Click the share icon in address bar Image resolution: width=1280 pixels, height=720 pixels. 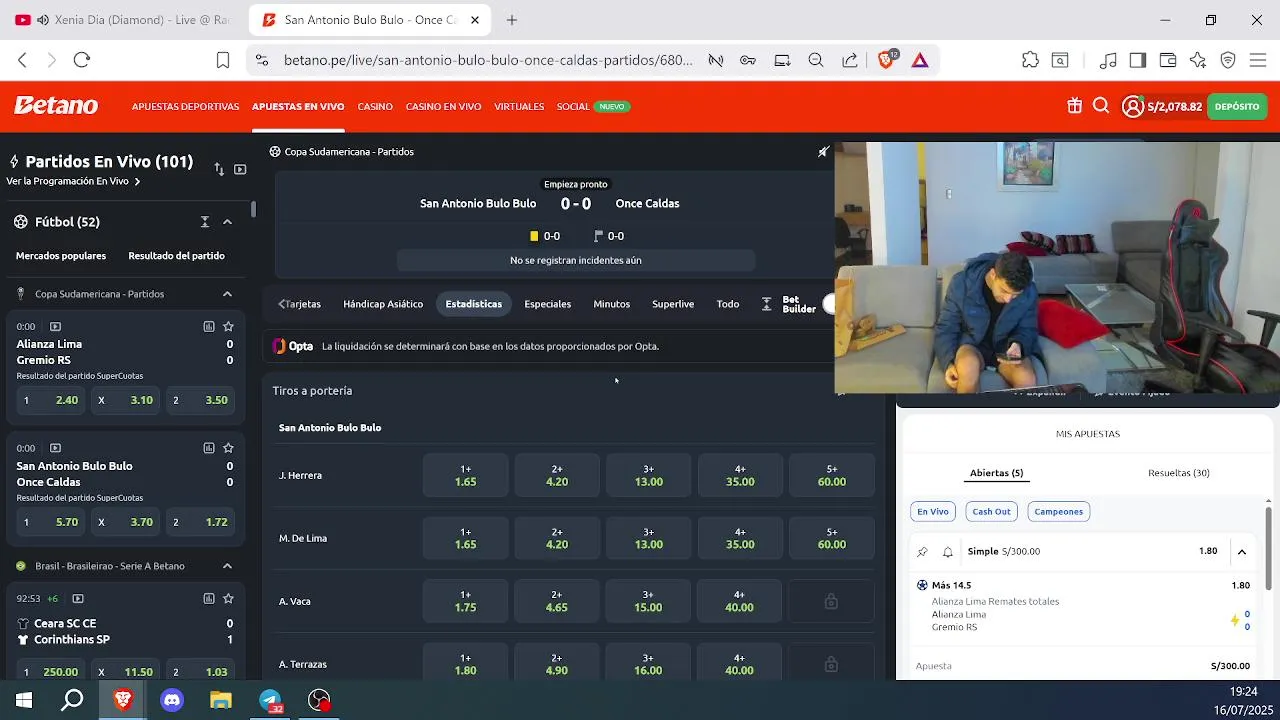point(850,60)
